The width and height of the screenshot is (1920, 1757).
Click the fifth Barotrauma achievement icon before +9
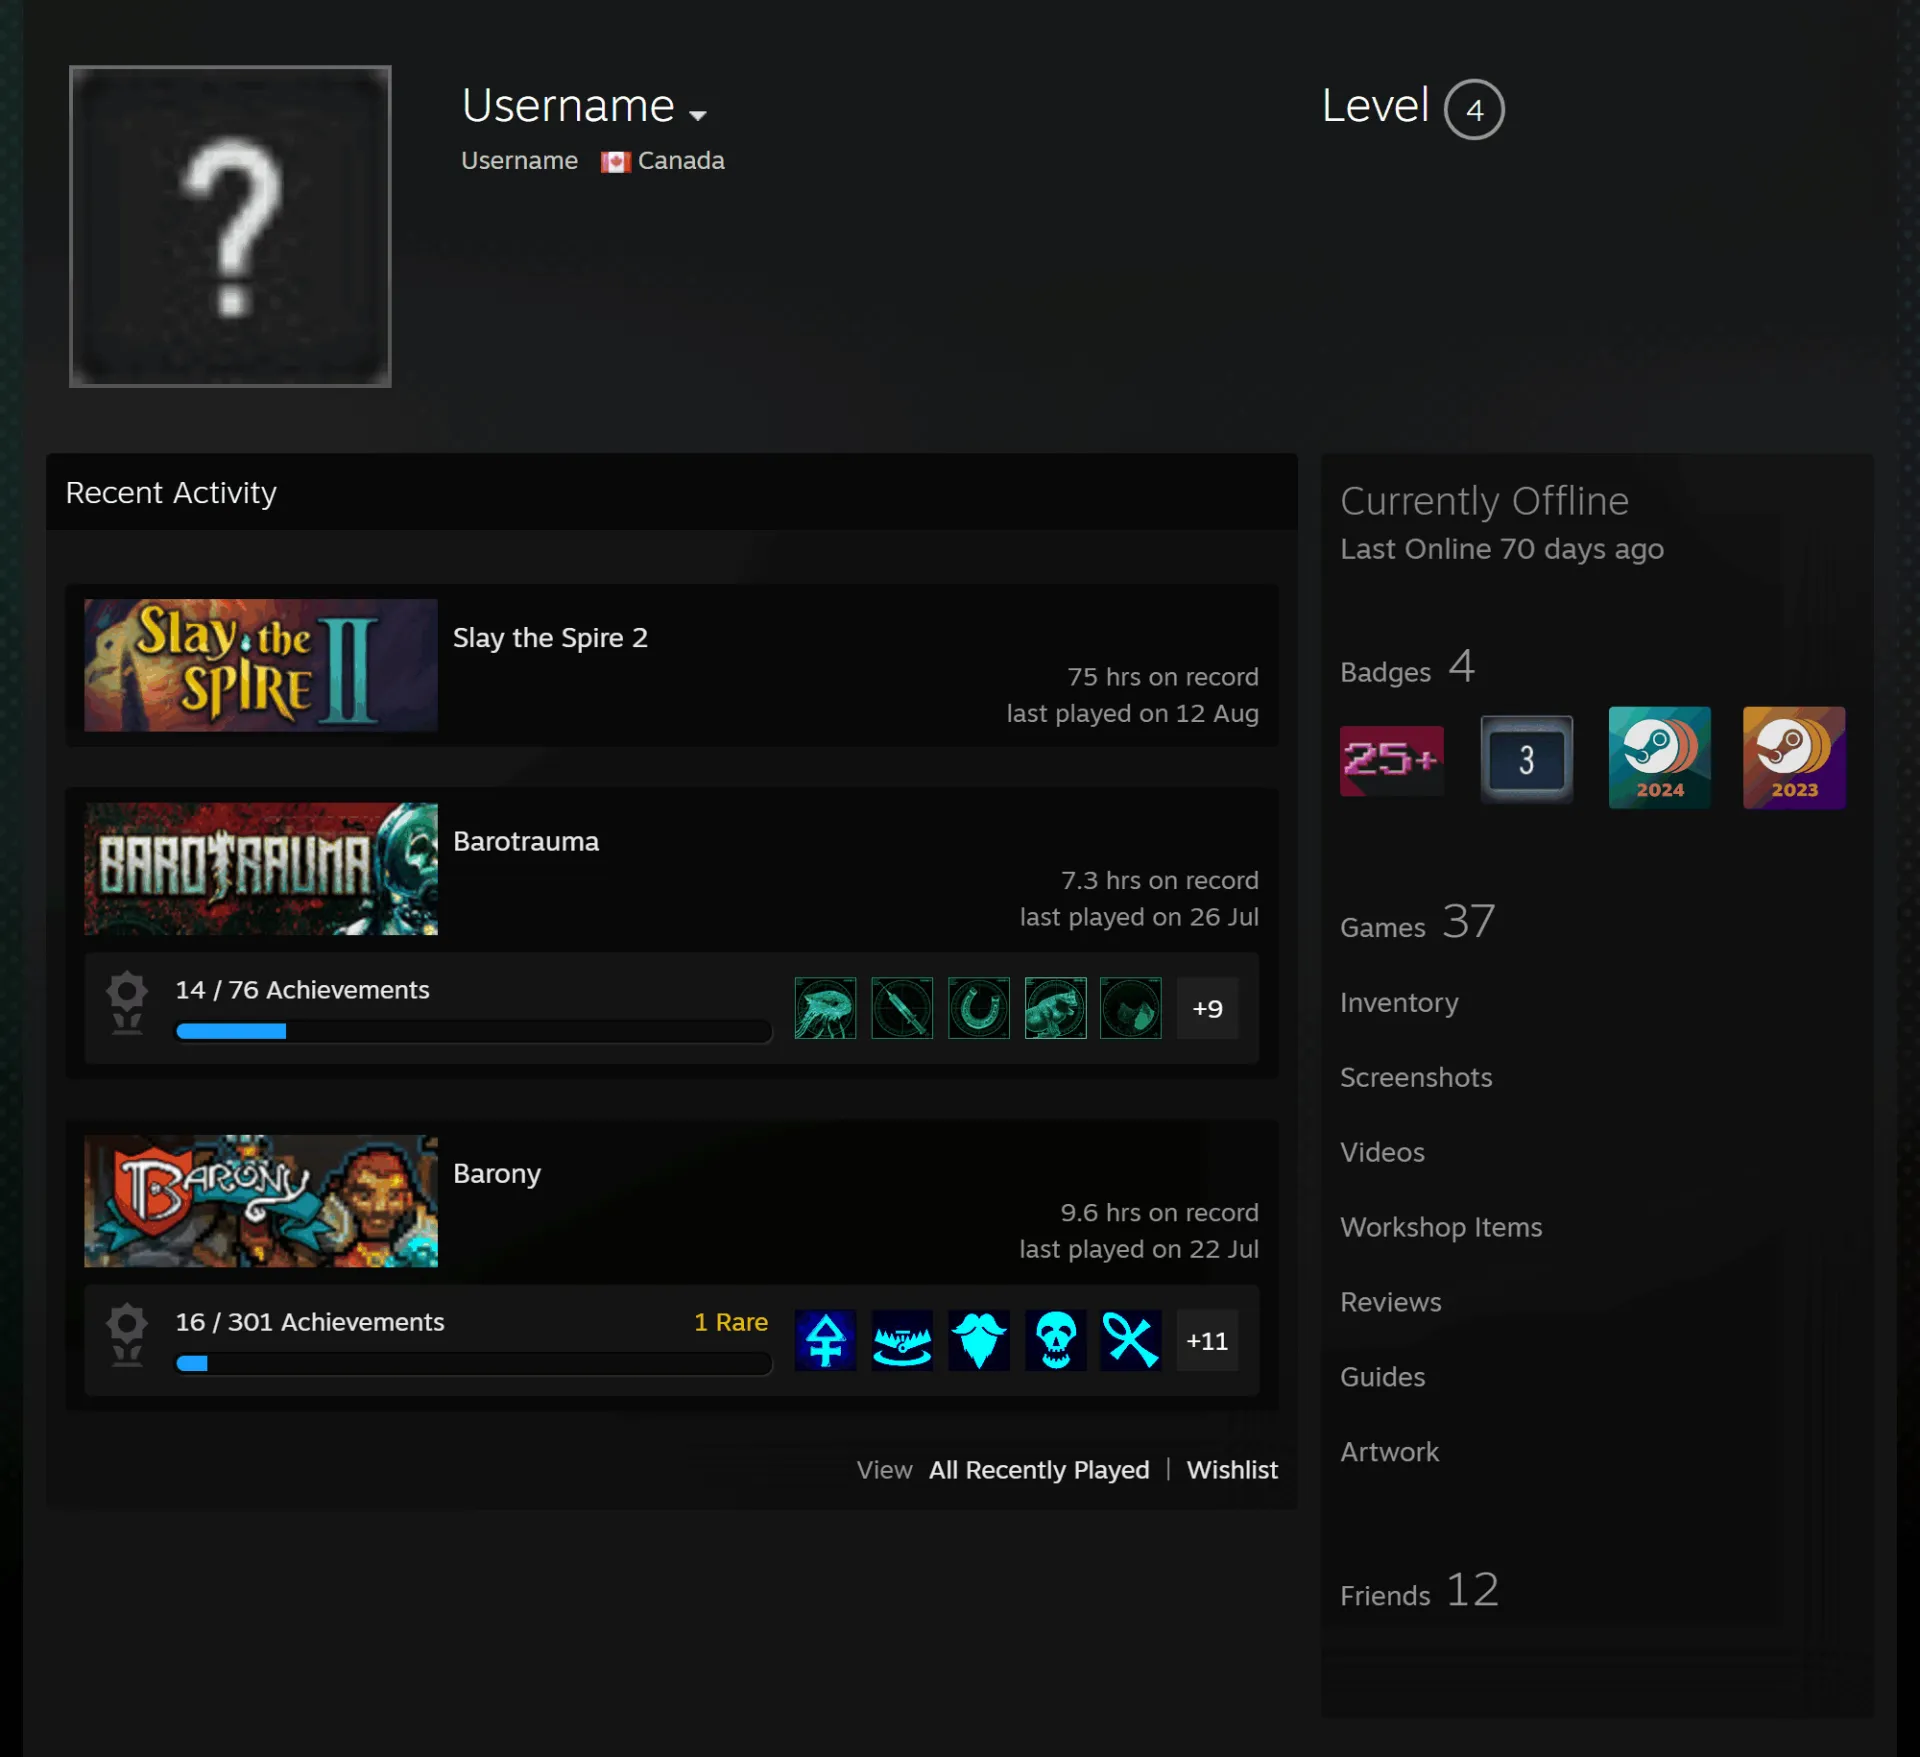1131,1008
